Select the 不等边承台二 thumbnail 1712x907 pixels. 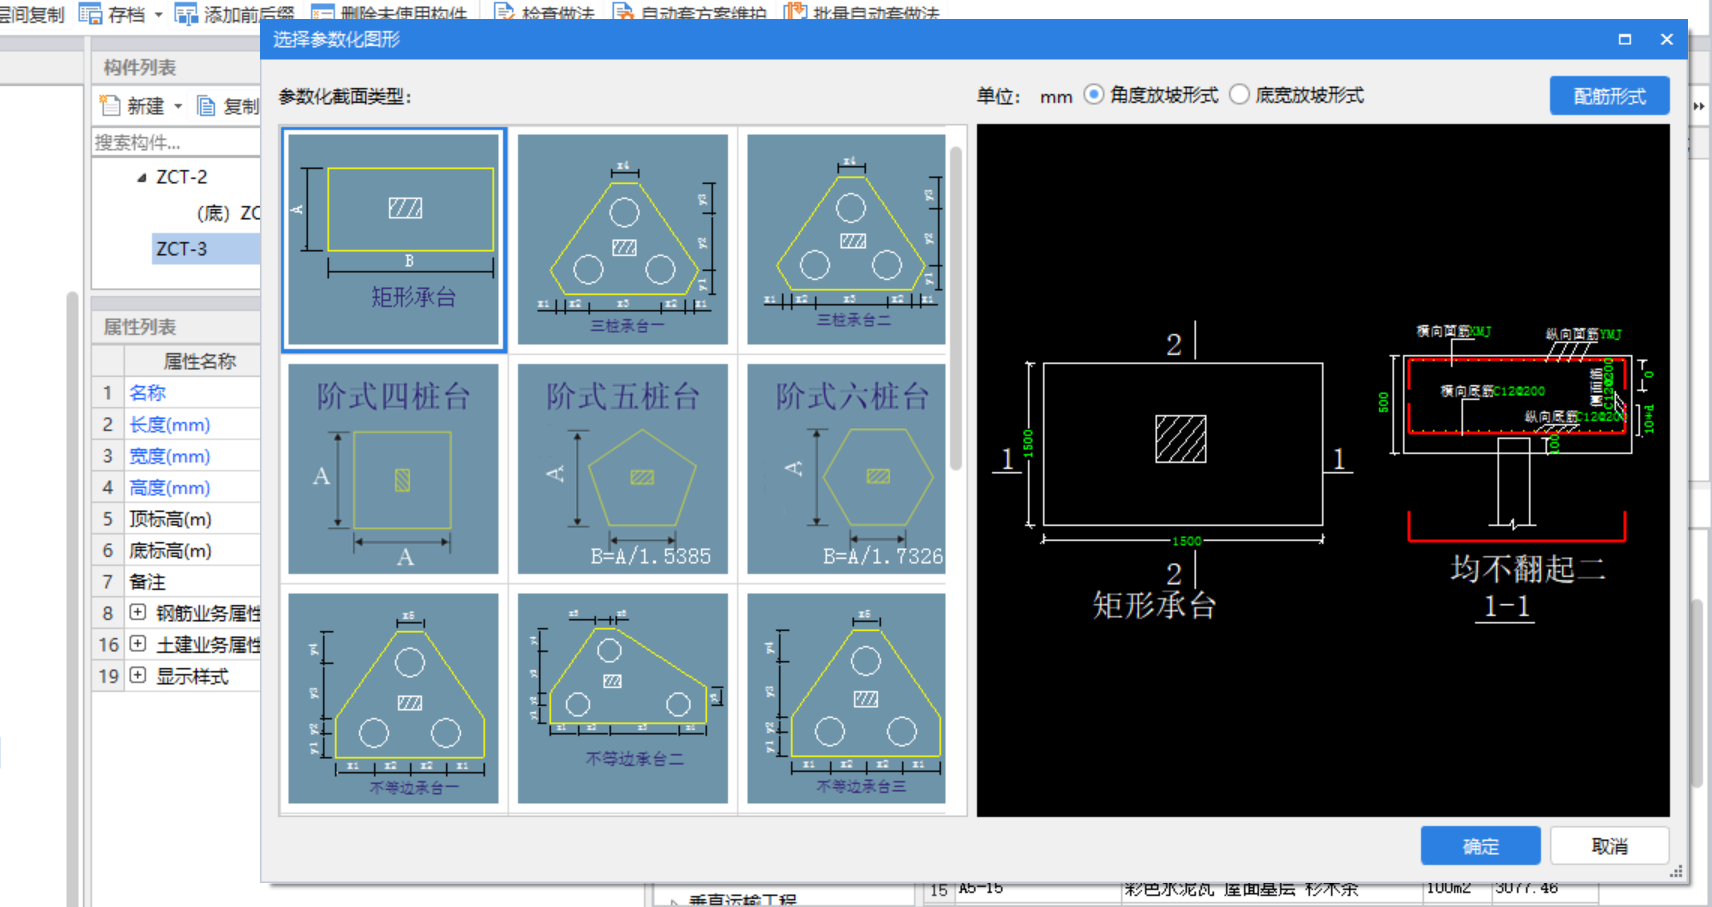[x=622, y=698]
